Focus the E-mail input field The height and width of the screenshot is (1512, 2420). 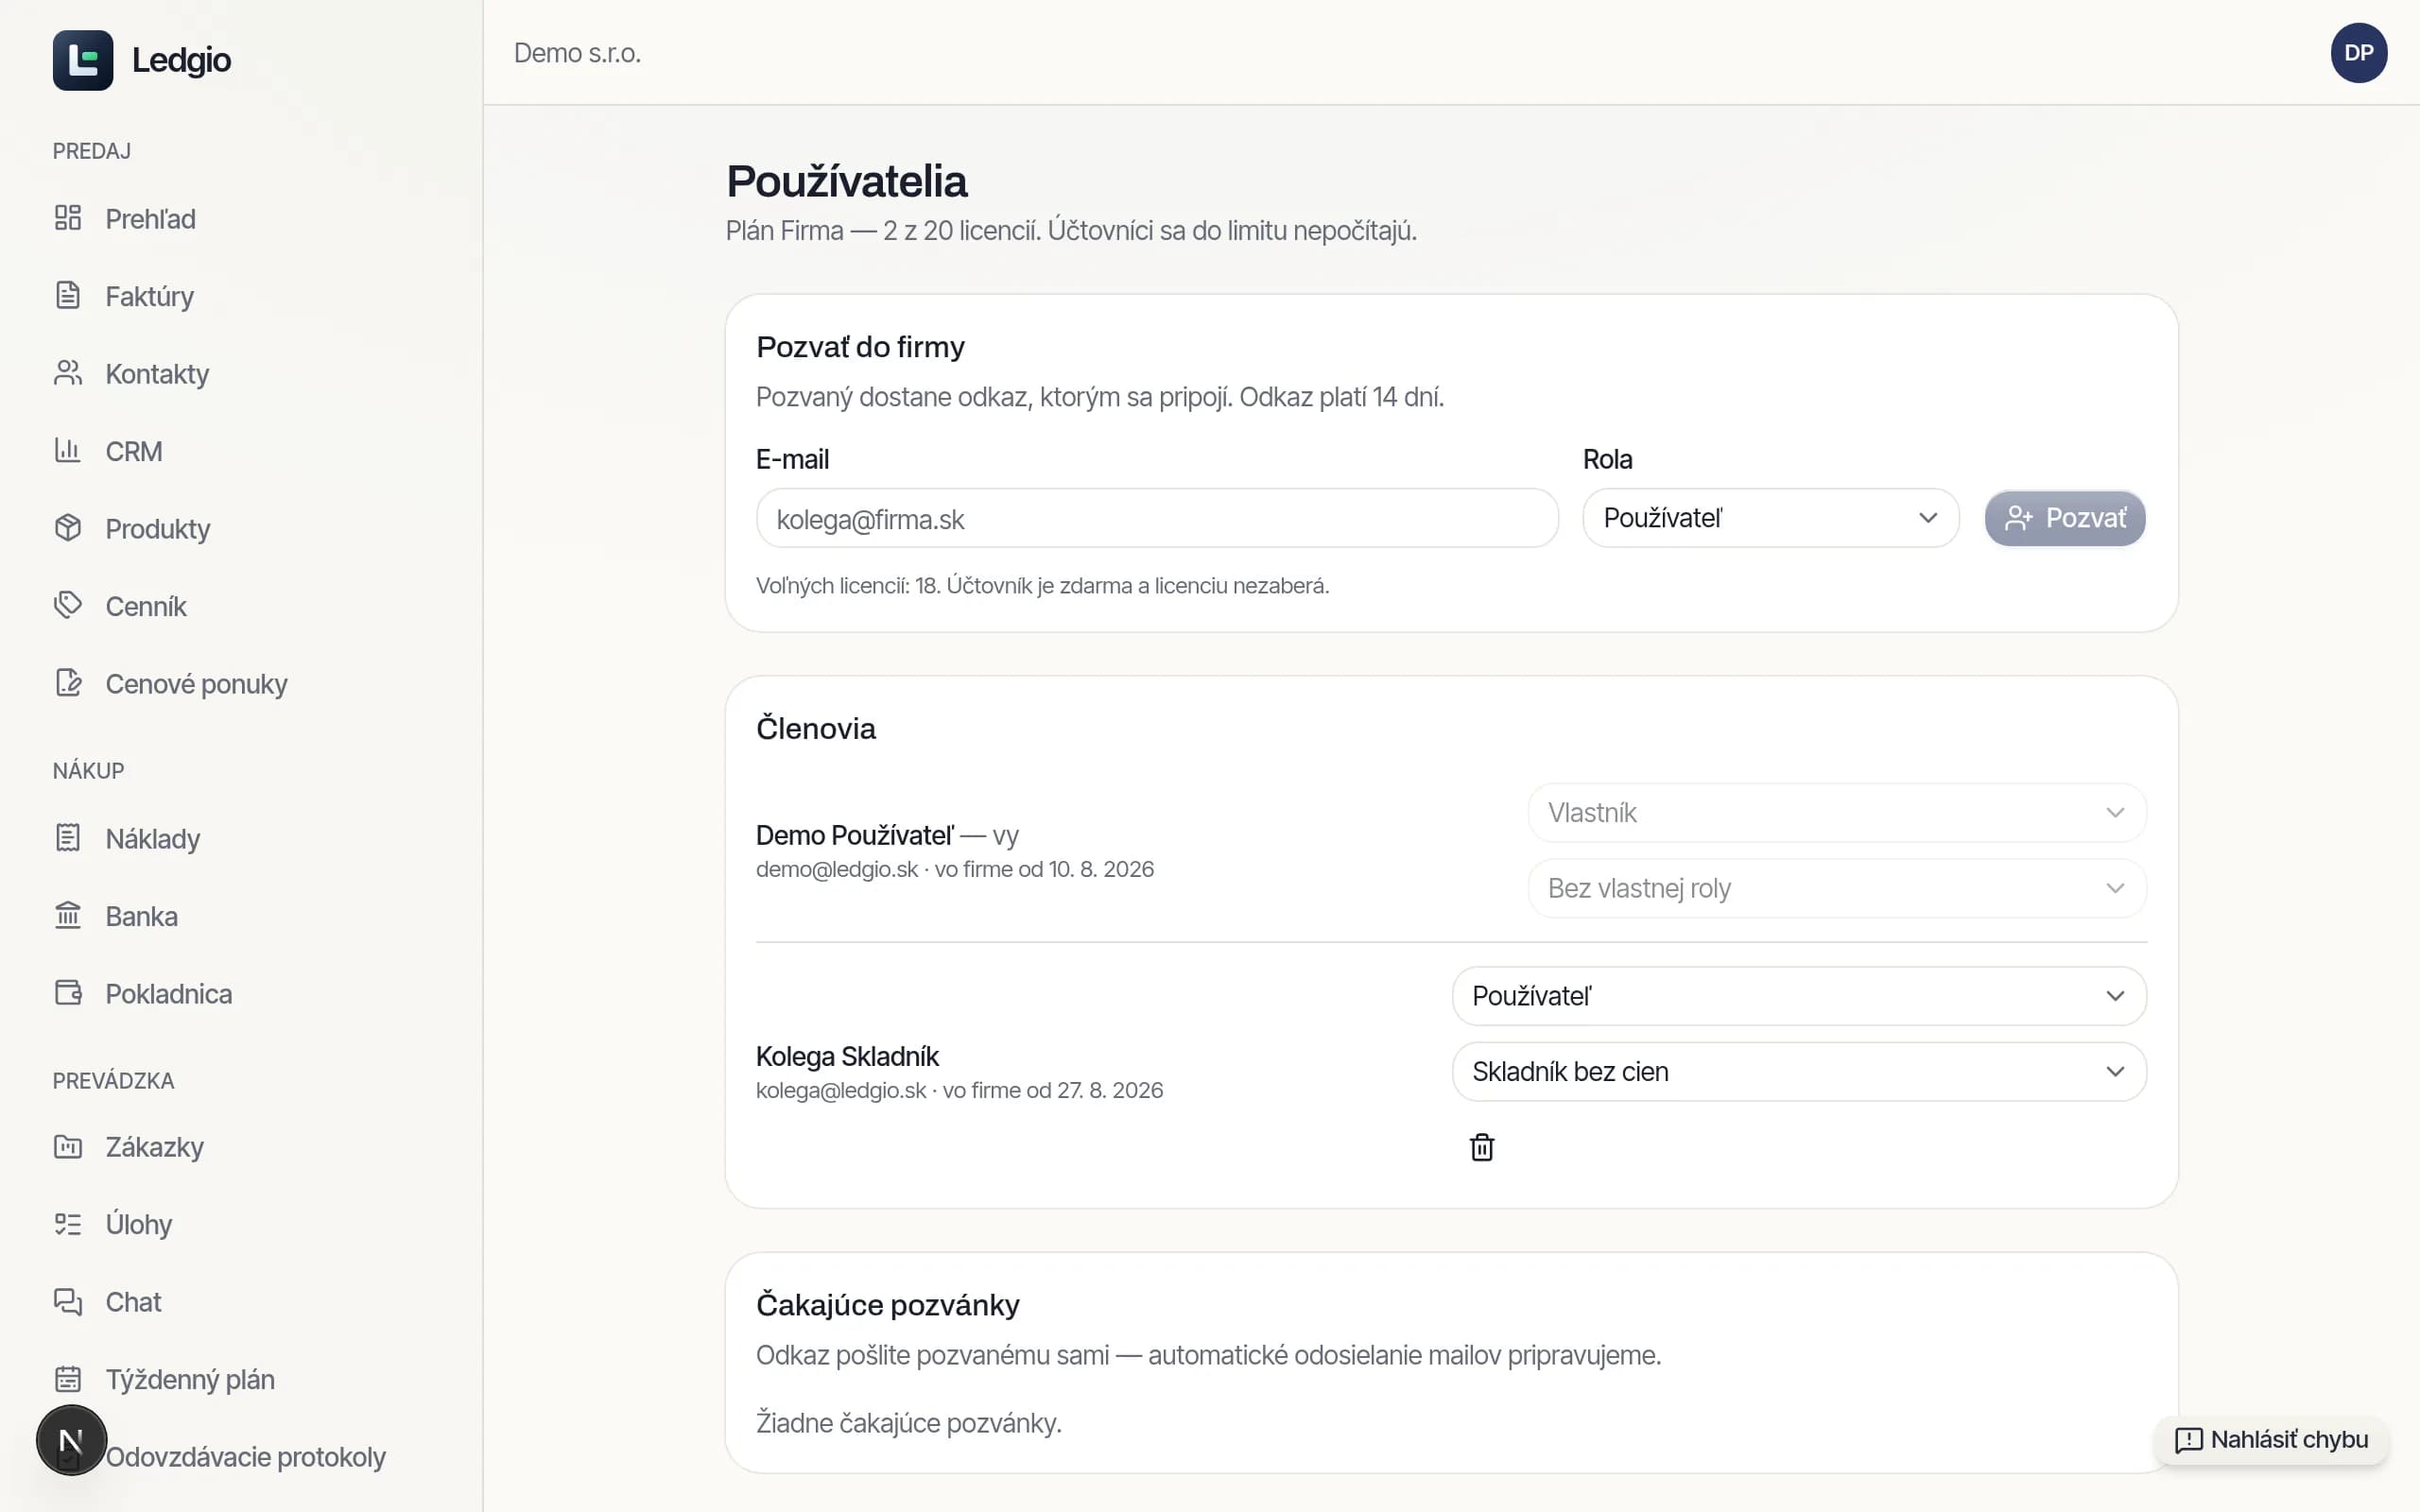point(1157,518)
